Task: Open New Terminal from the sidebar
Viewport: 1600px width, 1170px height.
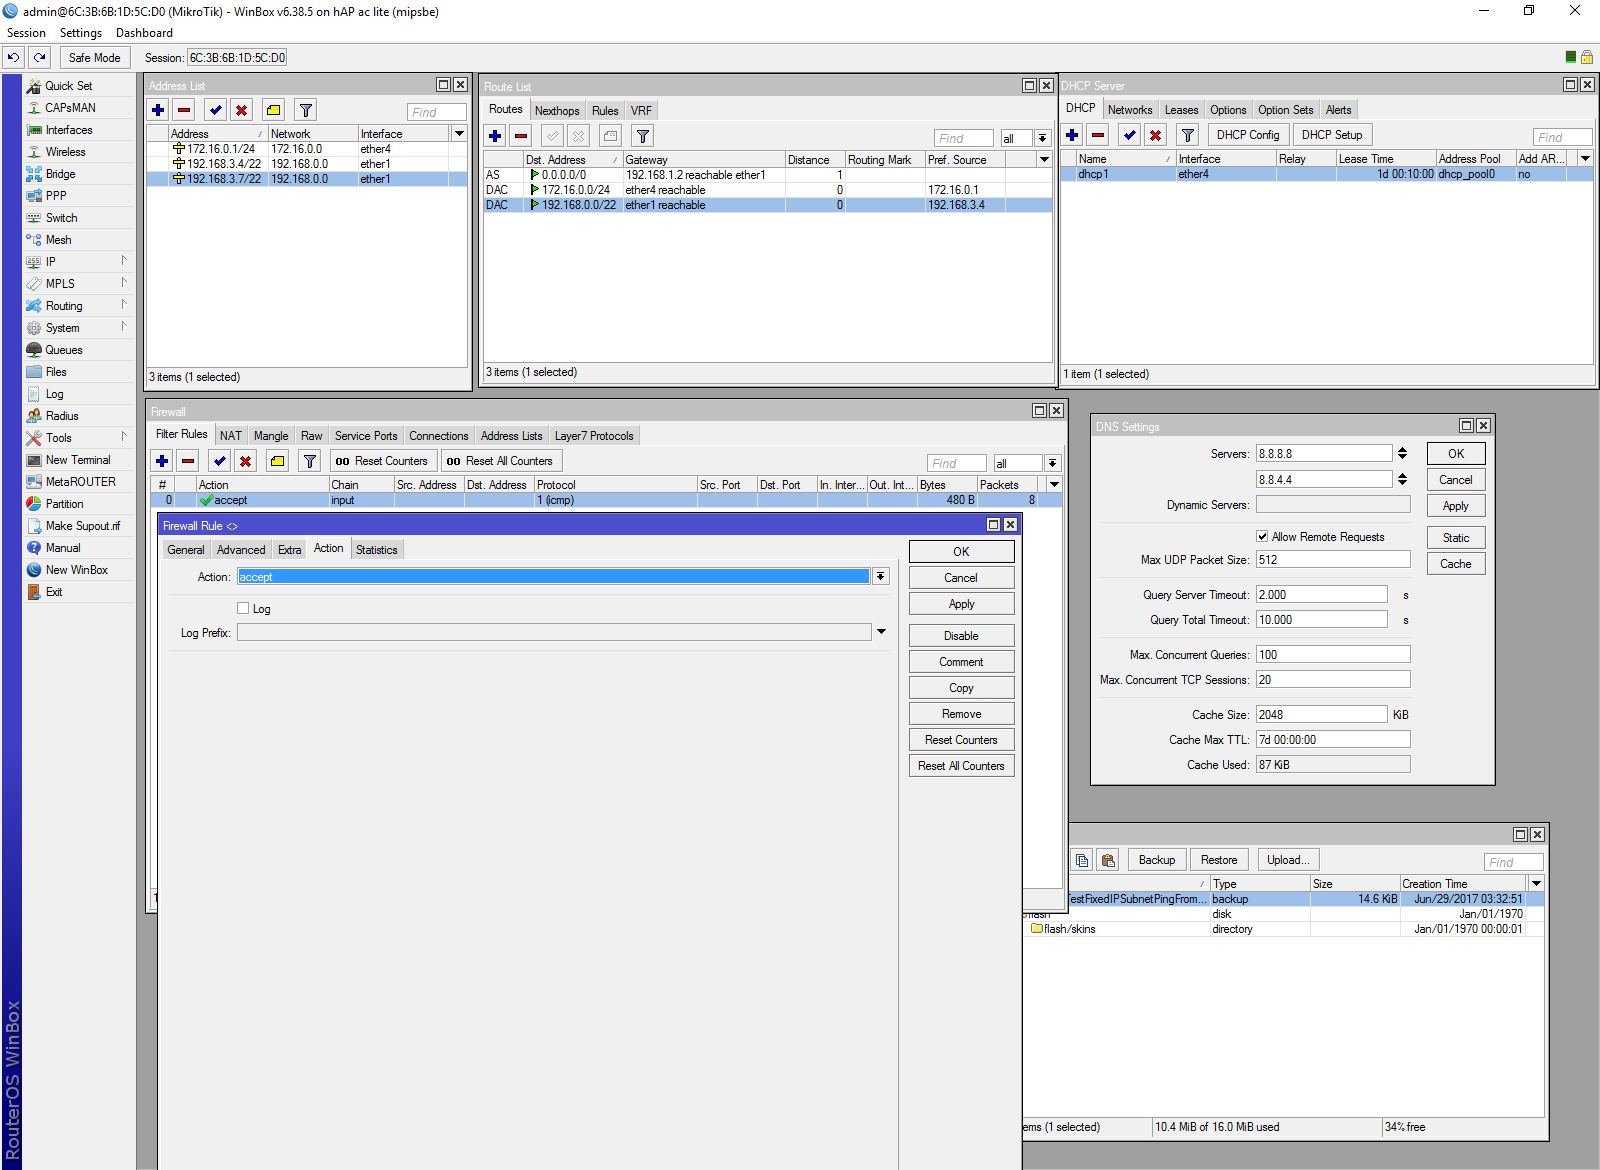Action: 77,460
